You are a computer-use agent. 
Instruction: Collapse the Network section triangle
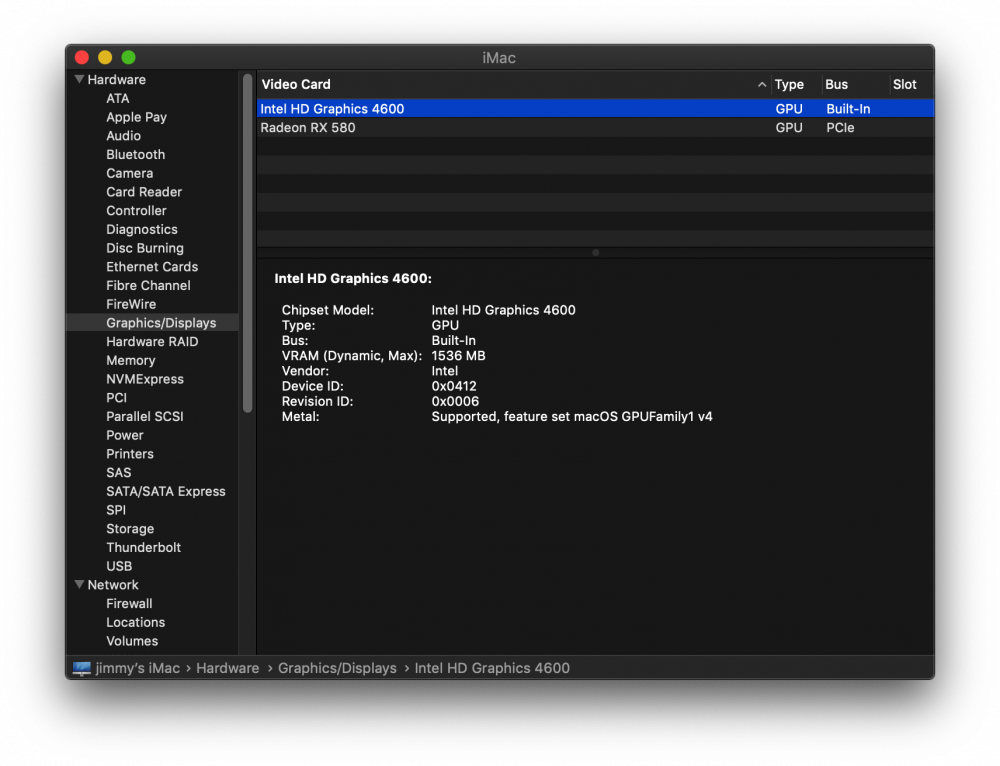(80, 584)
